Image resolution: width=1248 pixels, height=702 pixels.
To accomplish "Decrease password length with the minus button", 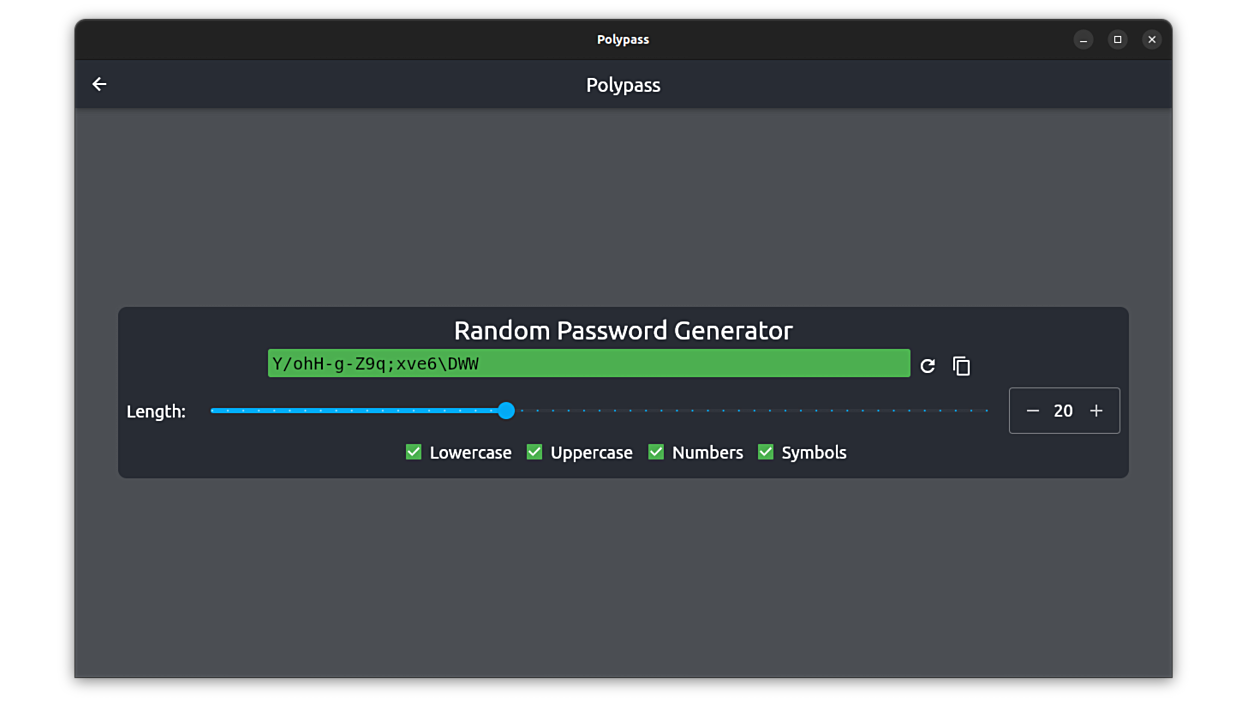I will pos(1033,410).
